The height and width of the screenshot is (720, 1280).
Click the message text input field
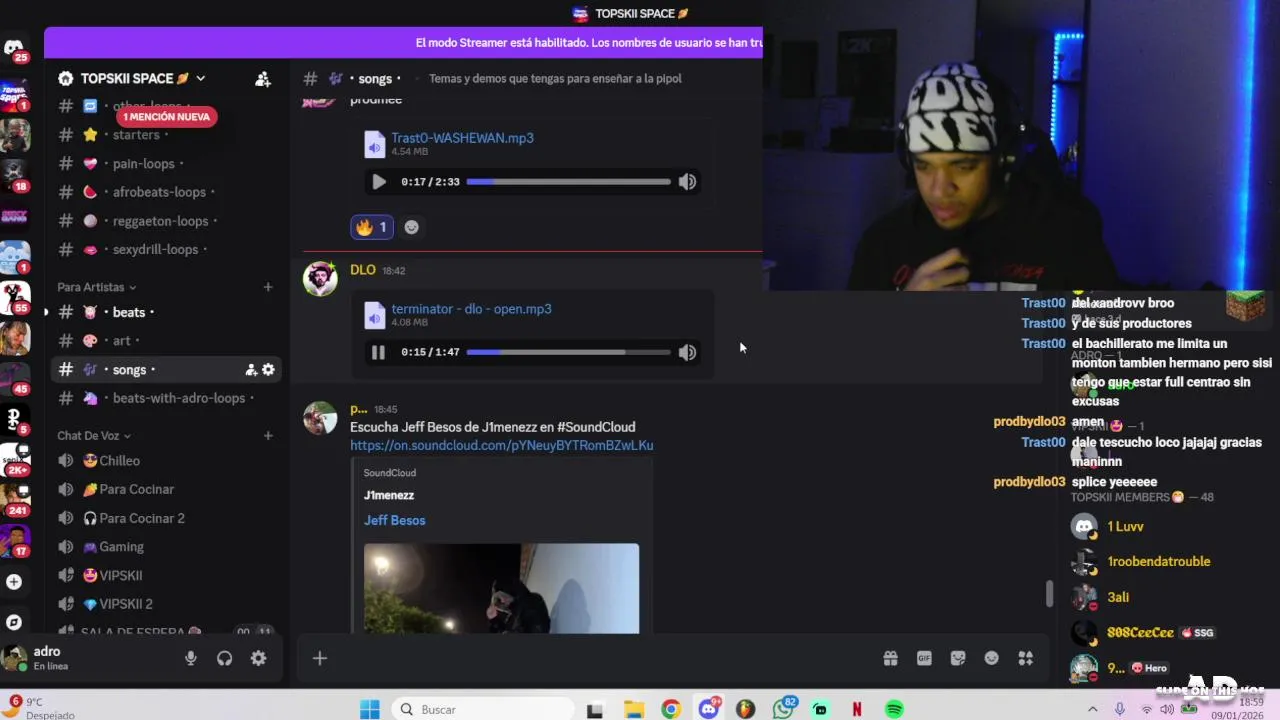(x=605, y=658)
